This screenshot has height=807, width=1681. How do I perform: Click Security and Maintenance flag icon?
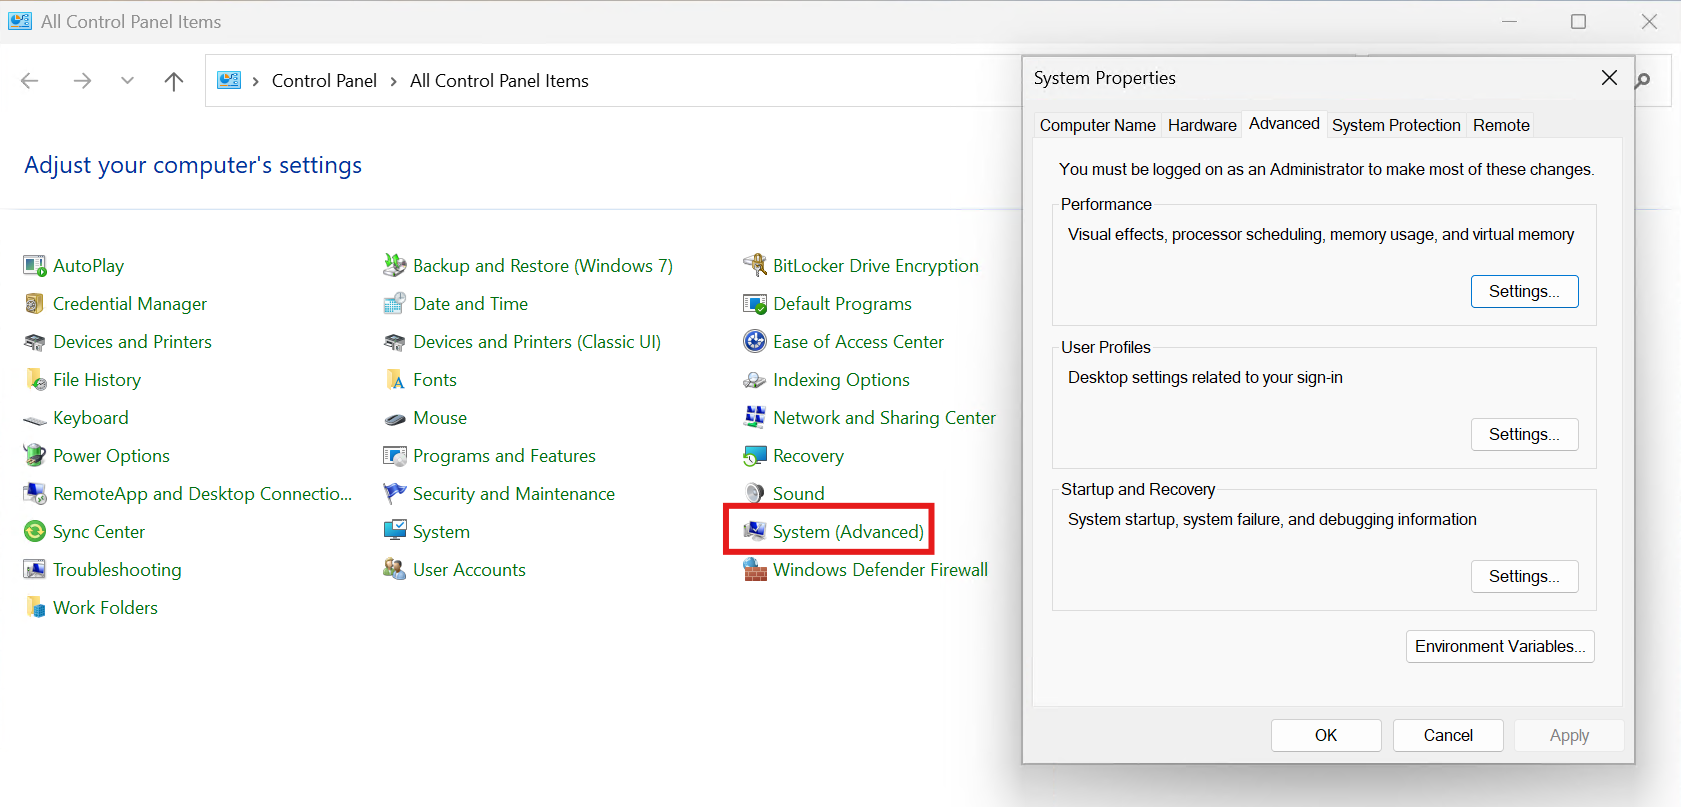point(395,494)
